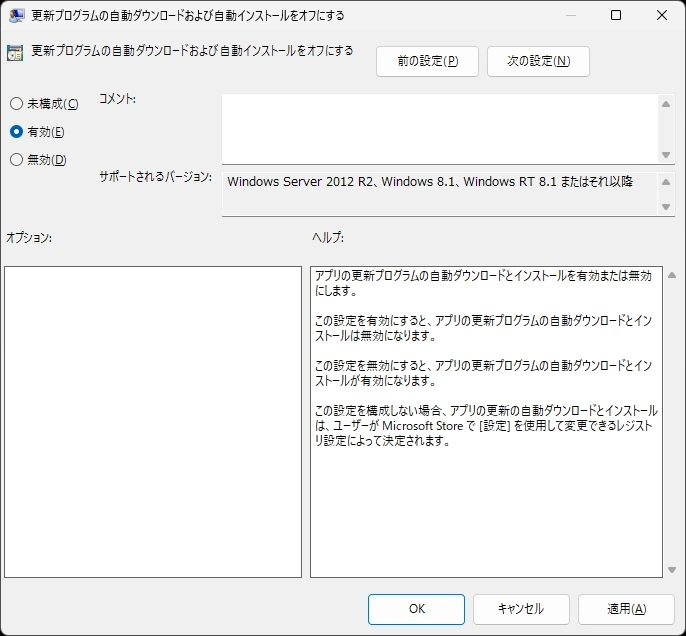The width and height of the screenshot is (686, 636).
Task: Confirm with the OK button
Action: pyautogui.click(x=416, y=609)
